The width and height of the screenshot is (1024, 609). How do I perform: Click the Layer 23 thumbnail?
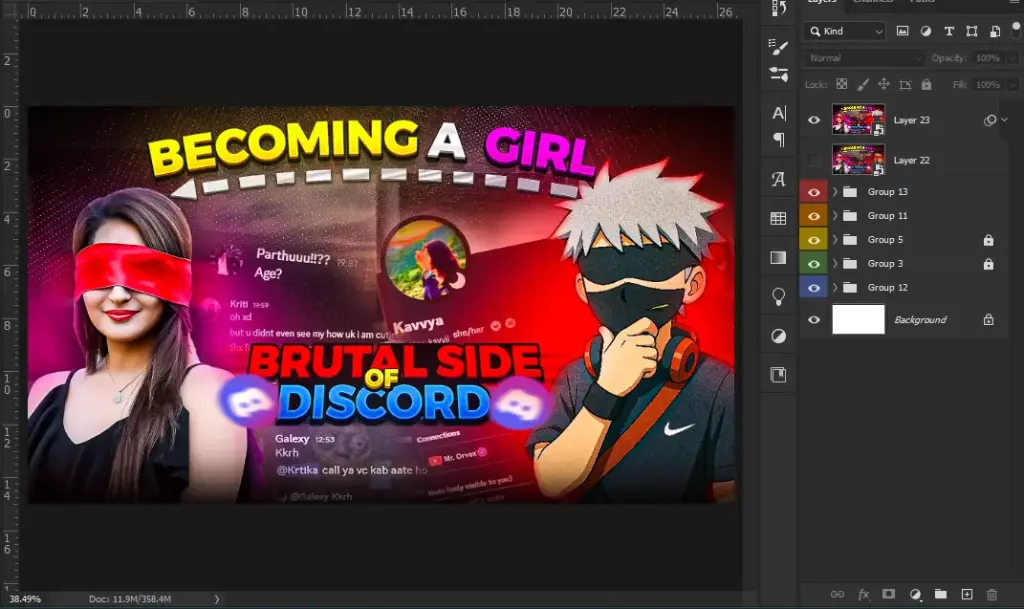(x=858, y=120)
